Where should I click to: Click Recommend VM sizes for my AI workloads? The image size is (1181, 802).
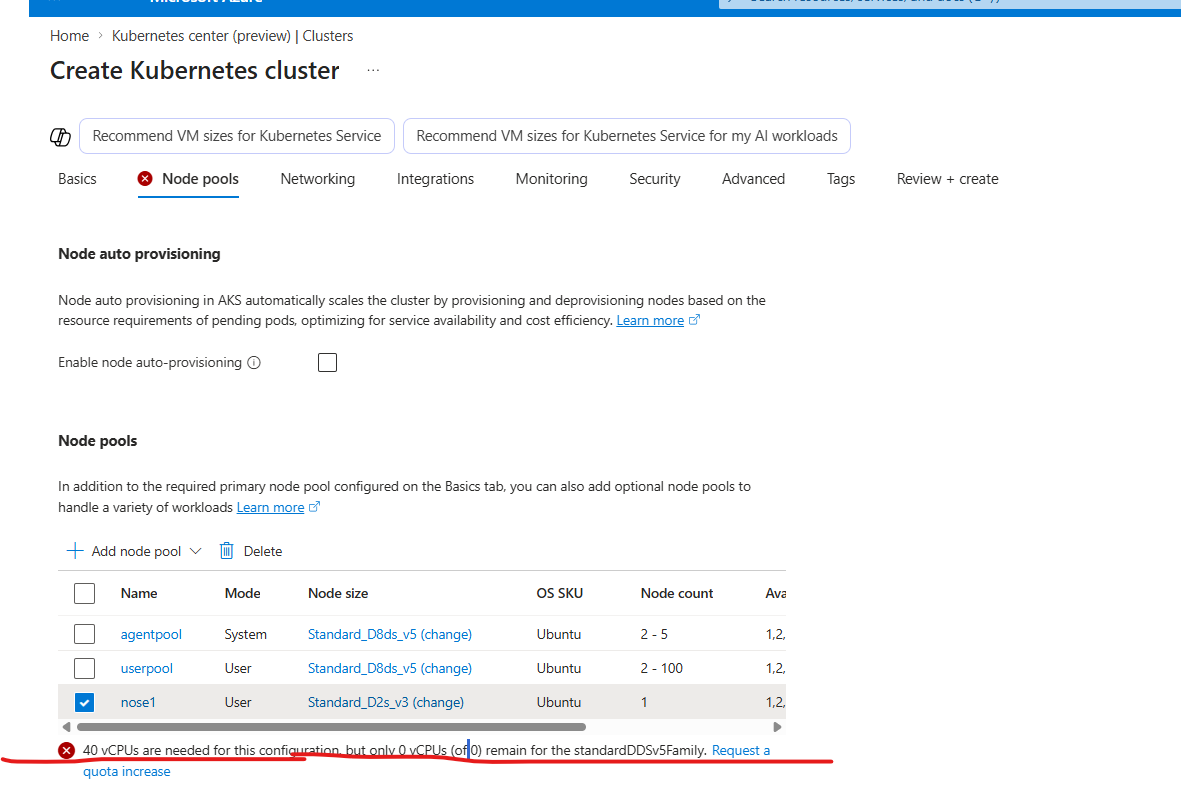(x=627, y=136)
